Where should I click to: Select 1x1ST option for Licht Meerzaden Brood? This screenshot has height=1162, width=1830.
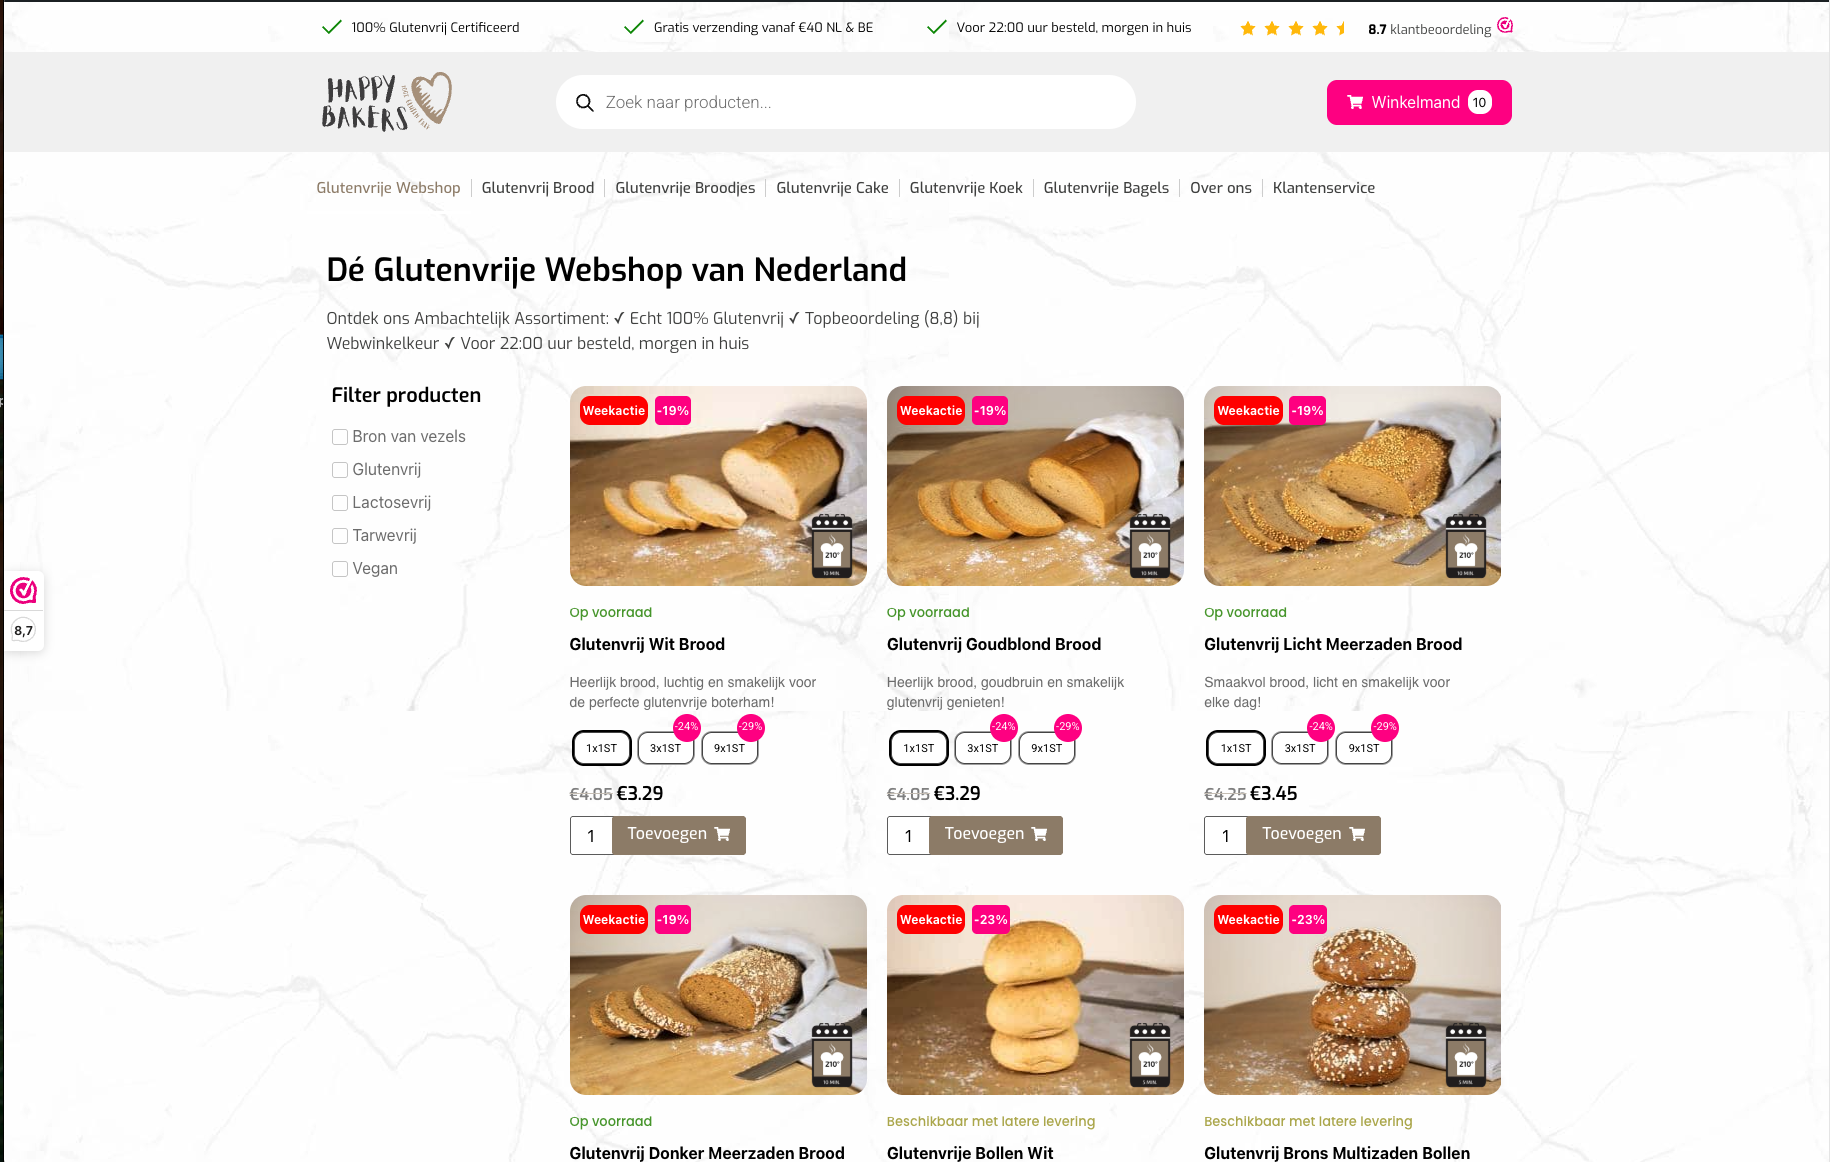pos(1236,748)
